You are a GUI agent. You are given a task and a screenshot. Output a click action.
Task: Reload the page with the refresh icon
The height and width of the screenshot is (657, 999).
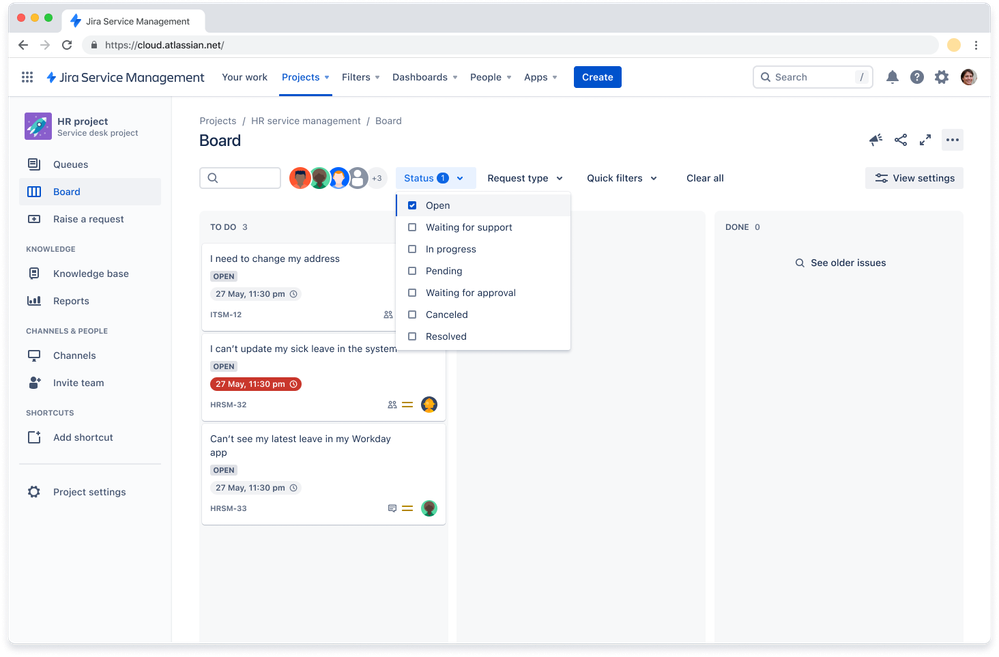pyautogui.click(x=67, y=45)
